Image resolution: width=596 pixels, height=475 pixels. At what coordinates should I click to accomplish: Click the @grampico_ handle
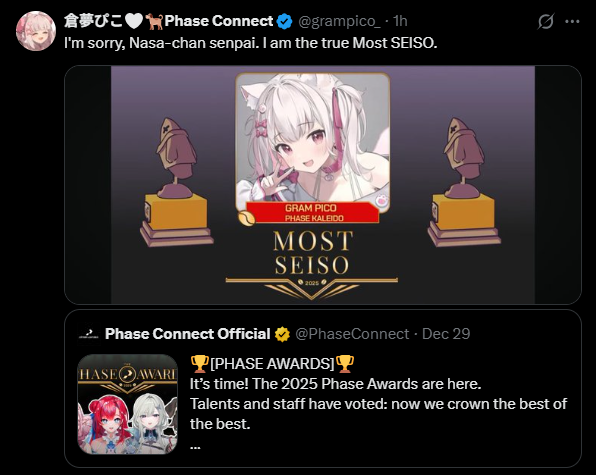pyautogui.click(x=339, y=21)
